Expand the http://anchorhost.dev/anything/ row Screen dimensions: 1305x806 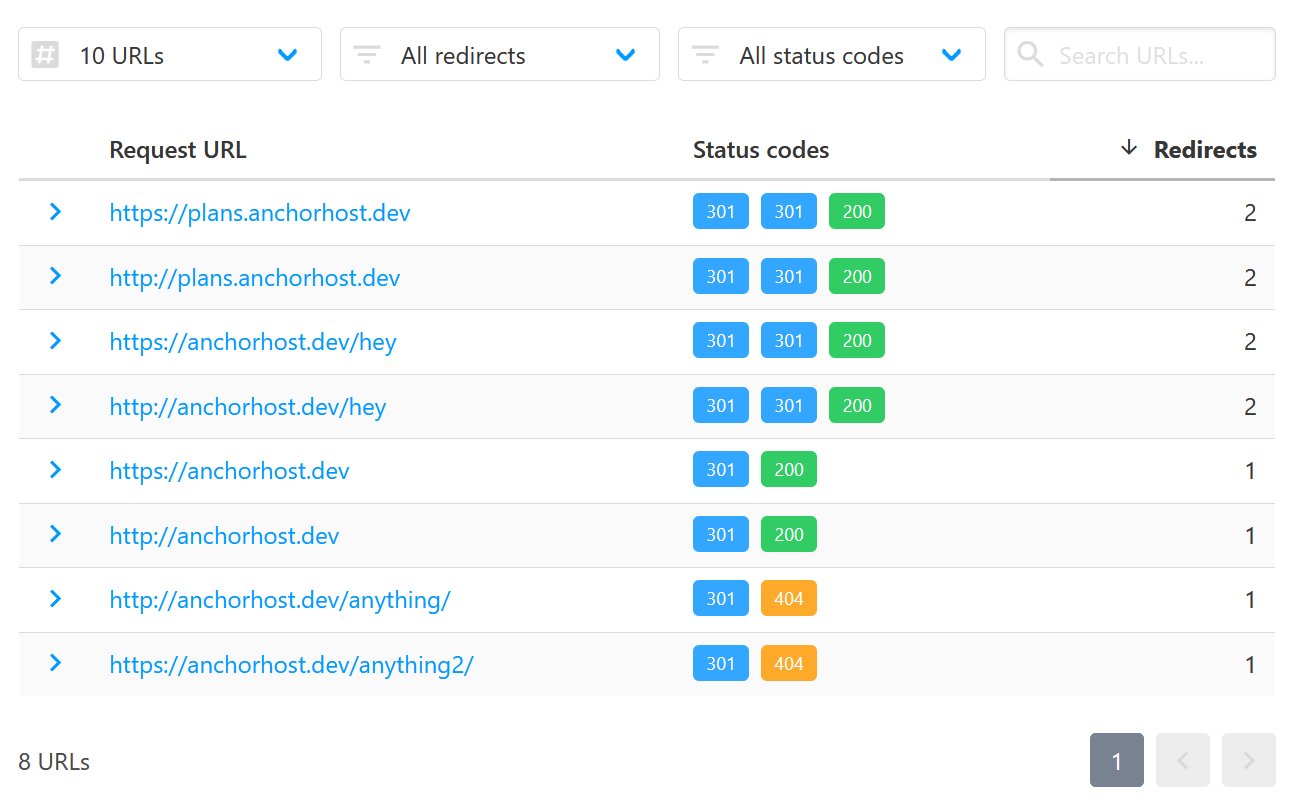point(55,599)
